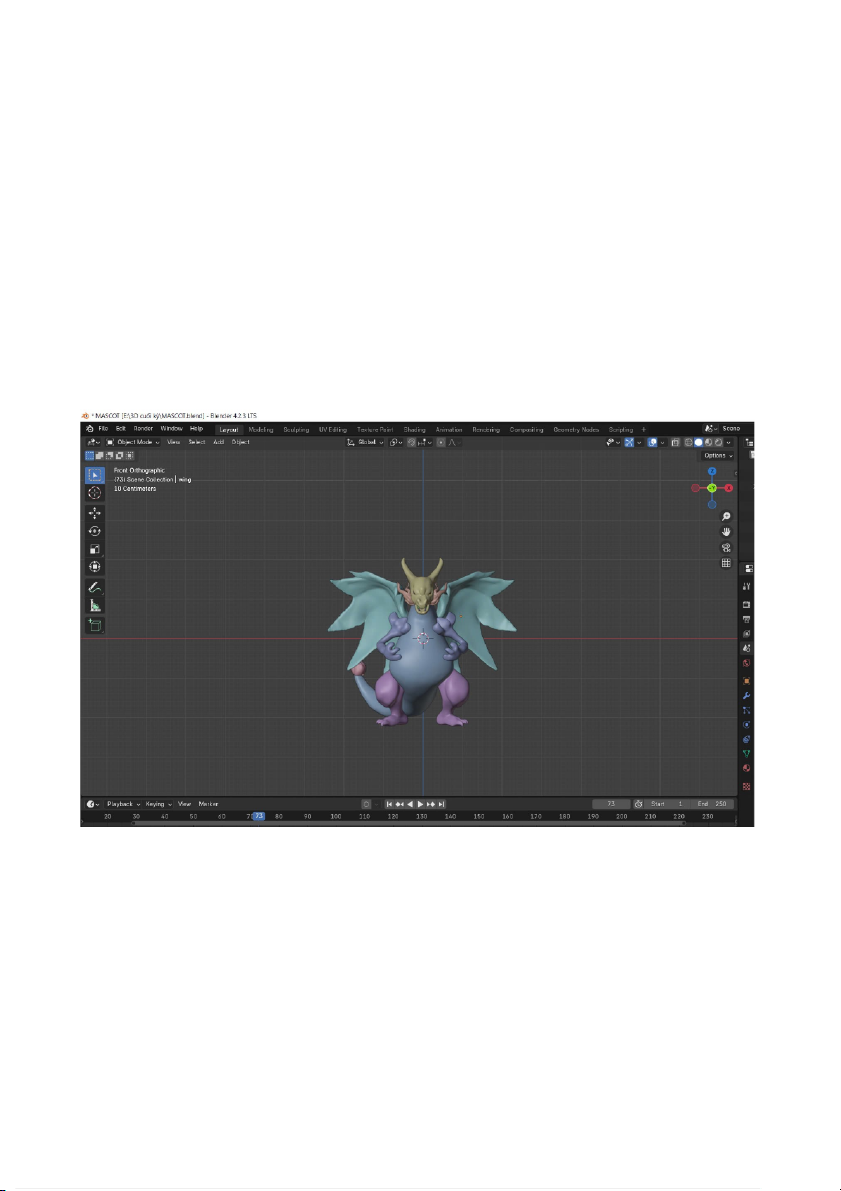This screenshot has height=1191, width=841.
Task: Select the Move tool
Action: coord(95,513)
